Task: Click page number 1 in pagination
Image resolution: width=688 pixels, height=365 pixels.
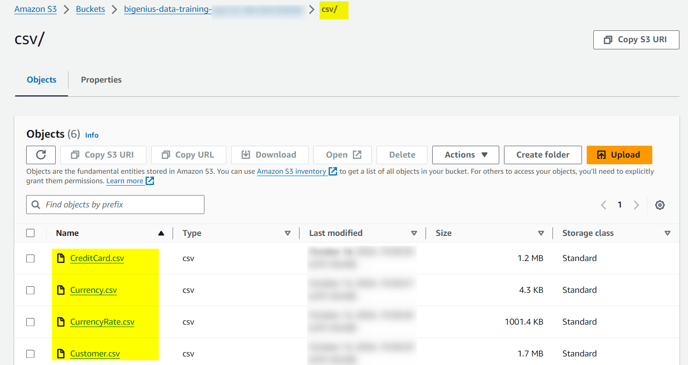Action: (x=620, y=204)
